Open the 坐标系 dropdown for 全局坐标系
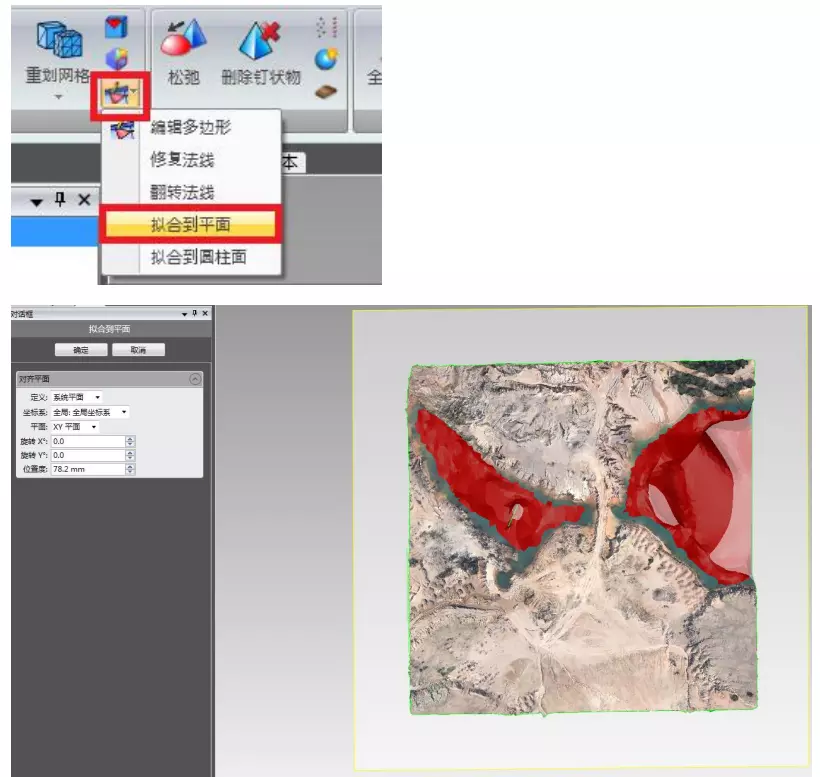 [x=90, y=412]
